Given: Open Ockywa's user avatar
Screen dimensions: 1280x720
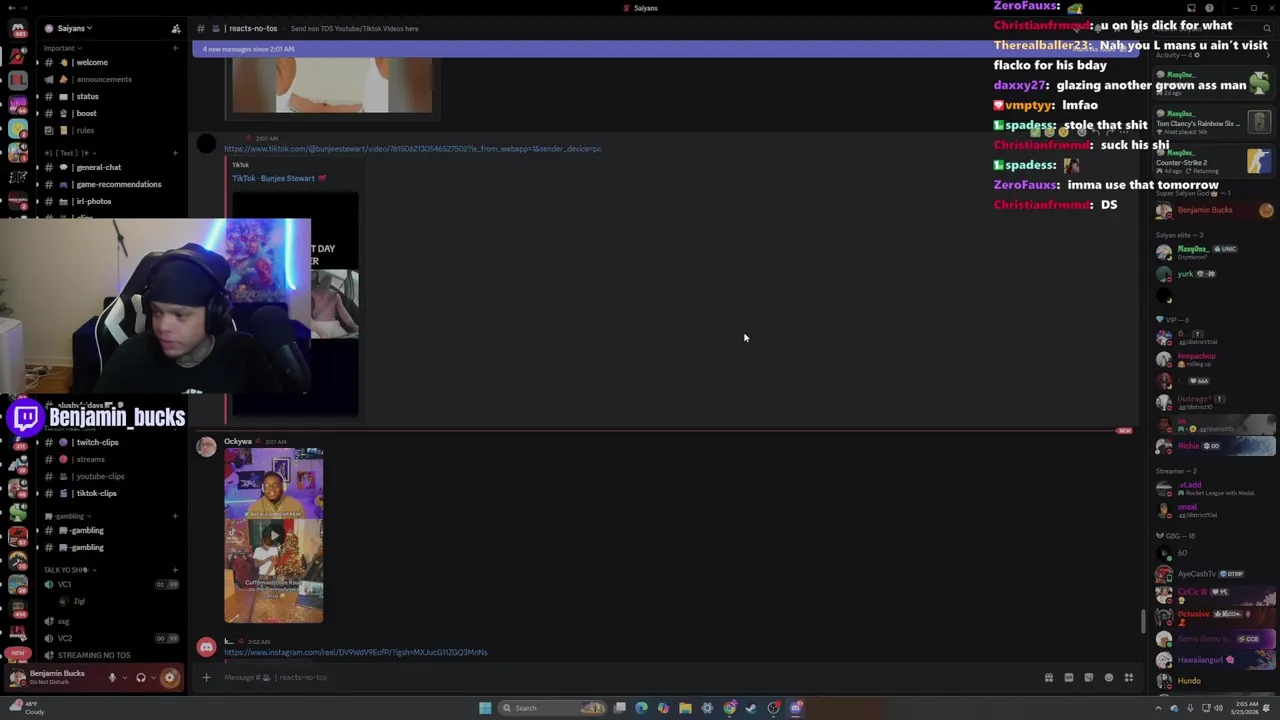Looking at the screenshot, I should [x=206, y=447].
